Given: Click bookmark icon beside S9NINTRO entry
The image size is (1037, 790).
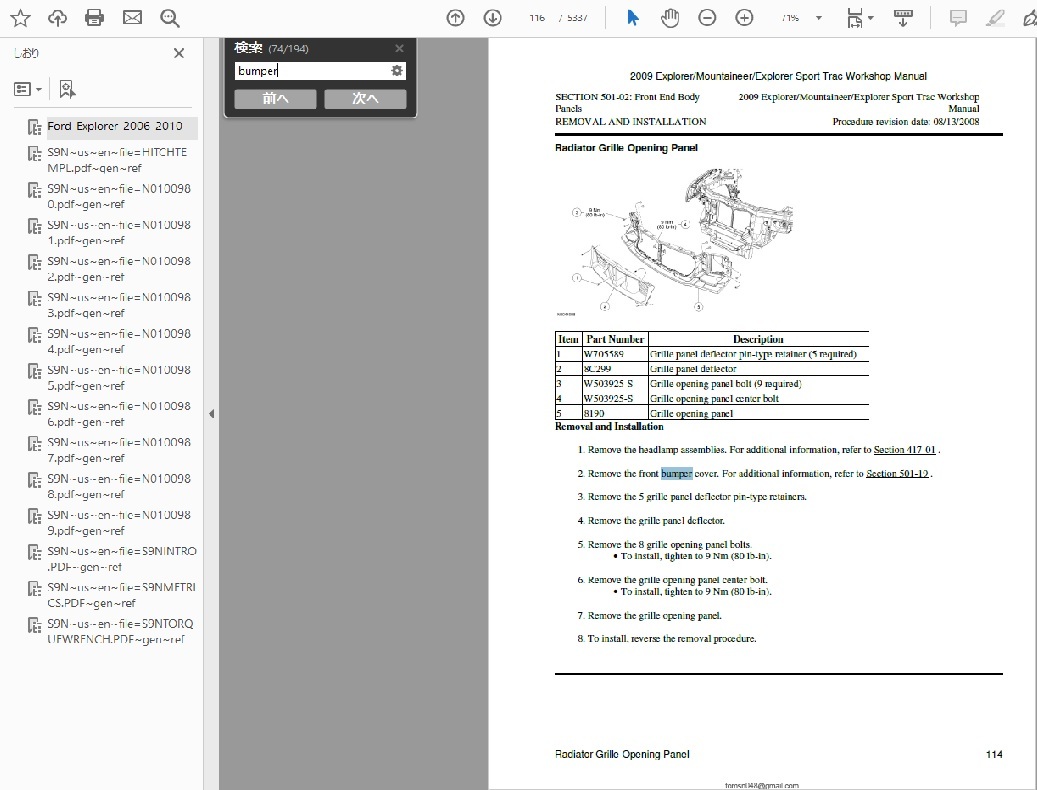Looking at the screenshot, I should coord(34,552).
